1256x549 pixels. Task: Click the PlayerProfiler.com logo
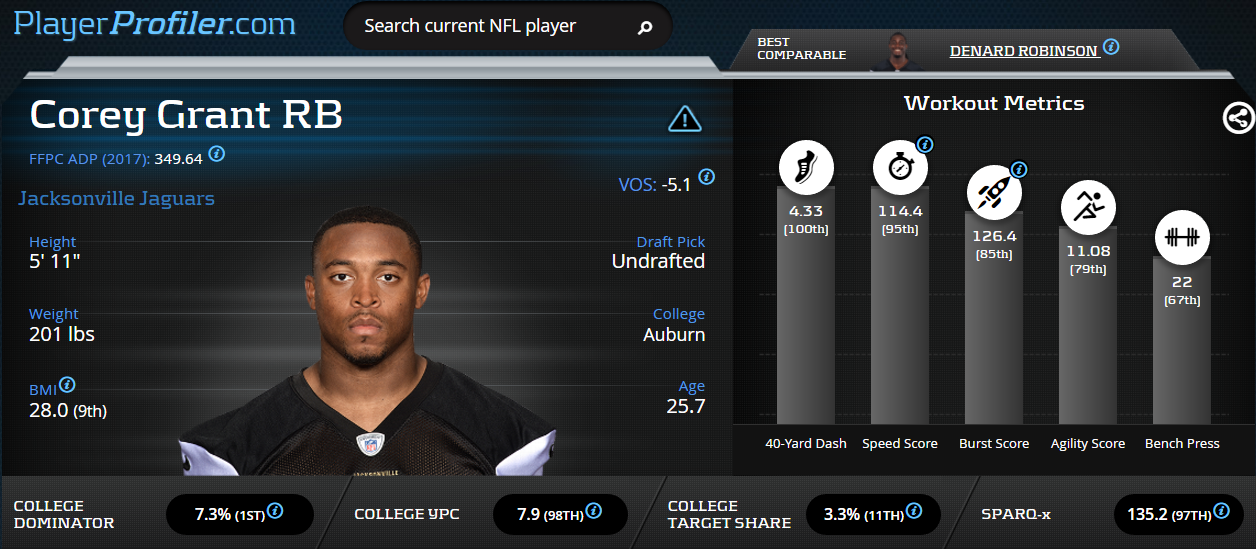[155, 24]
